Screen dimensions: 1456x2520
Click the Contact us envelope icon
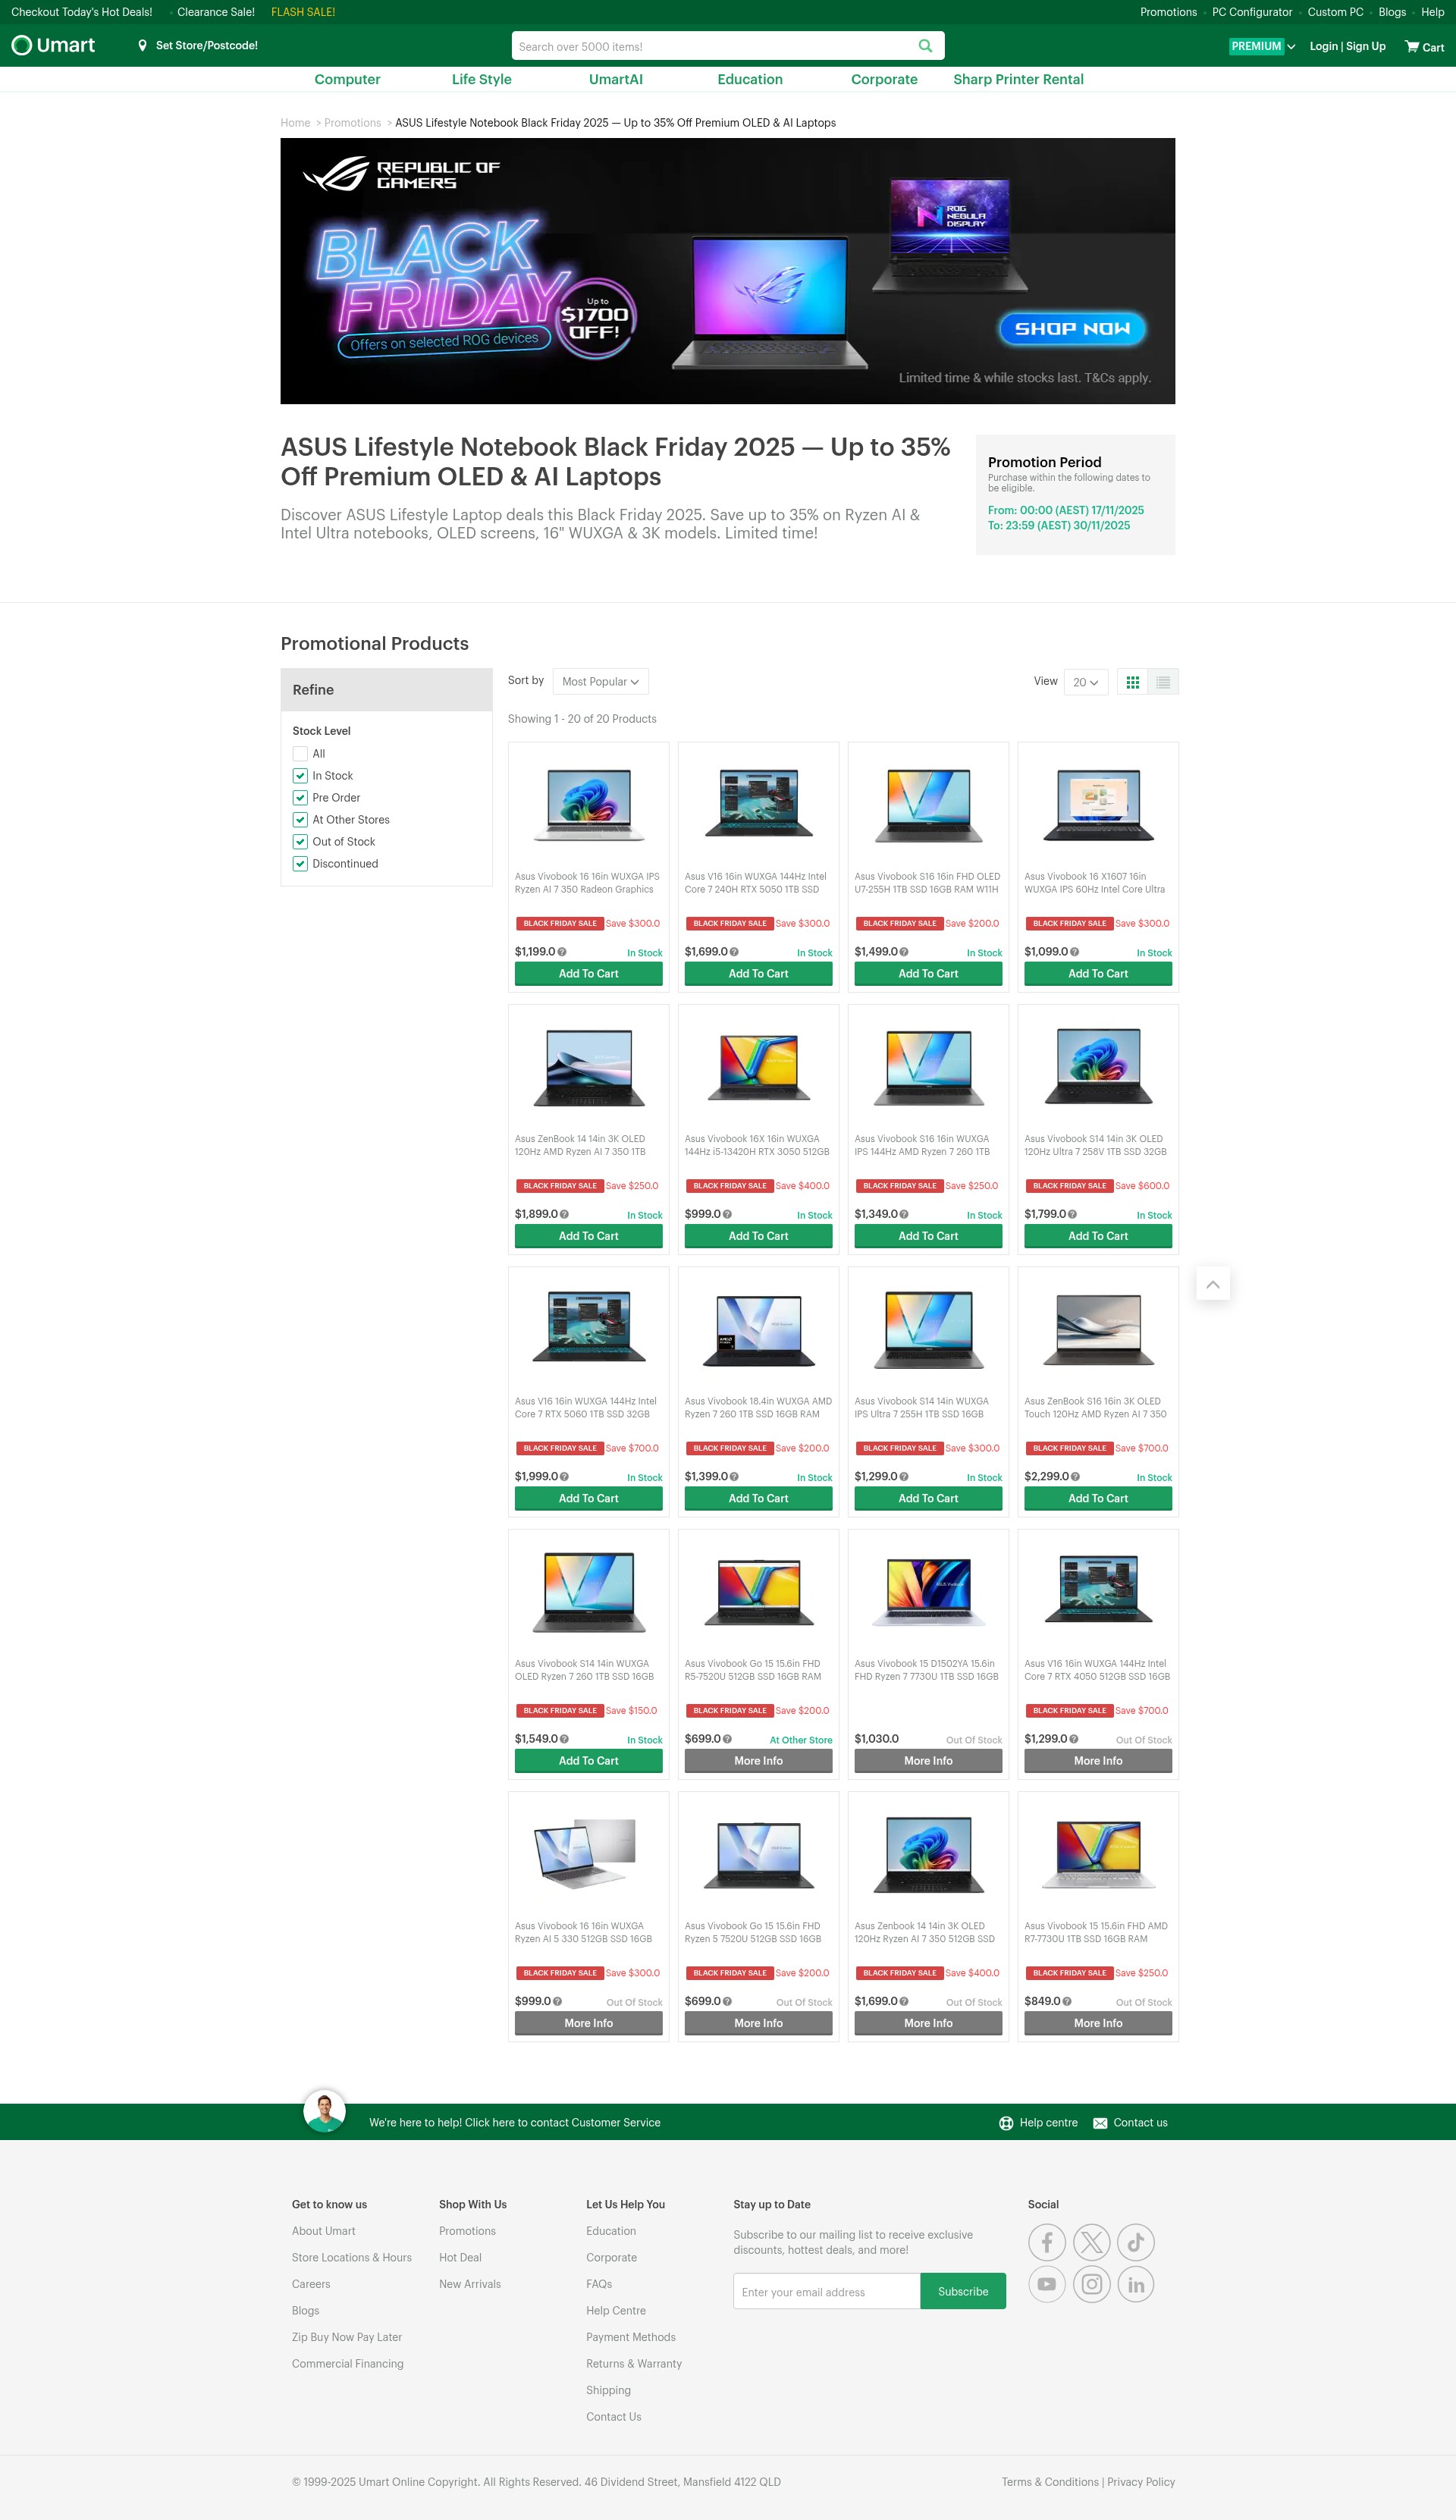coord(1100,2123)
